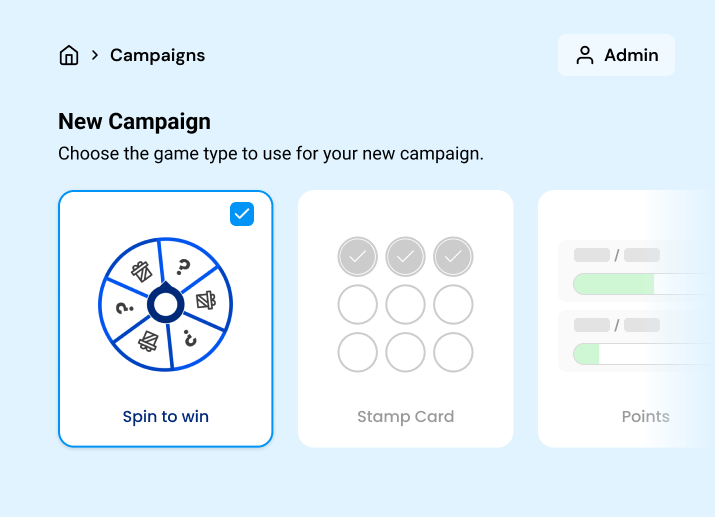The image size is (715, 517).
Task: Click the middle checked stamp in top row
Action: tap(405, 257)
